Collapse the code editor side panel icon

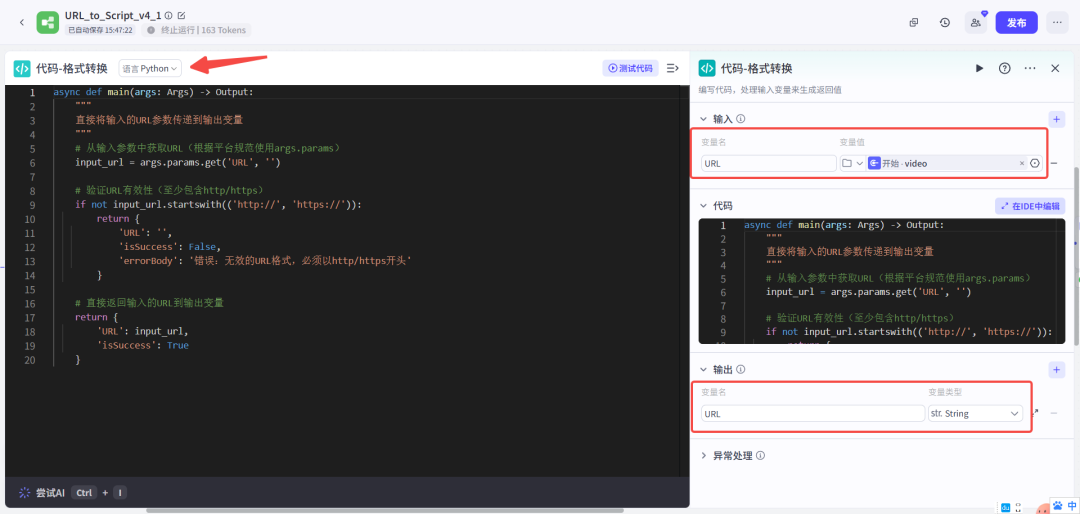(x=673, y=68)
